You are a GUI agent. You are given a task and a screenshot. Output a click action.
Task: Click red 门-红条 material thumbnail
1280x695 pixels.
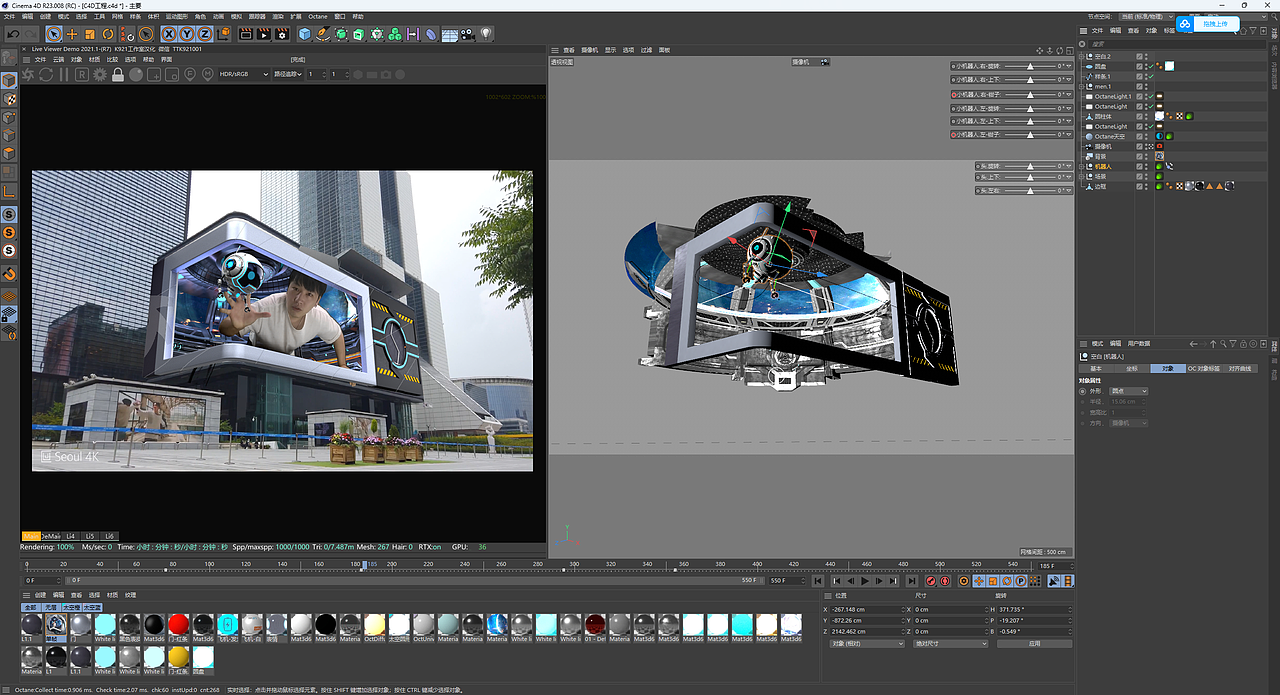(x=178, y=626)
